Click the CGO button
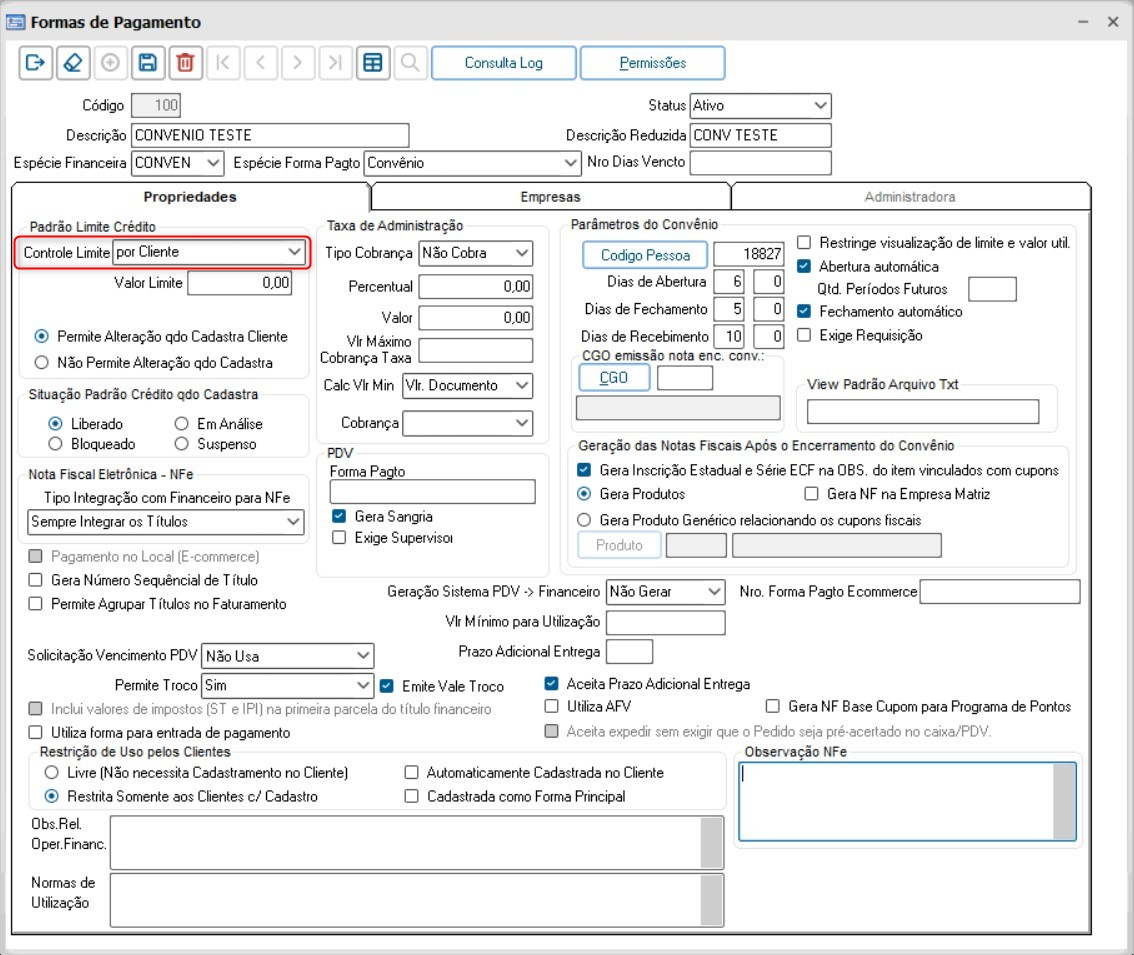This screenshot has height=955, width=1134. tap(614, 378)
